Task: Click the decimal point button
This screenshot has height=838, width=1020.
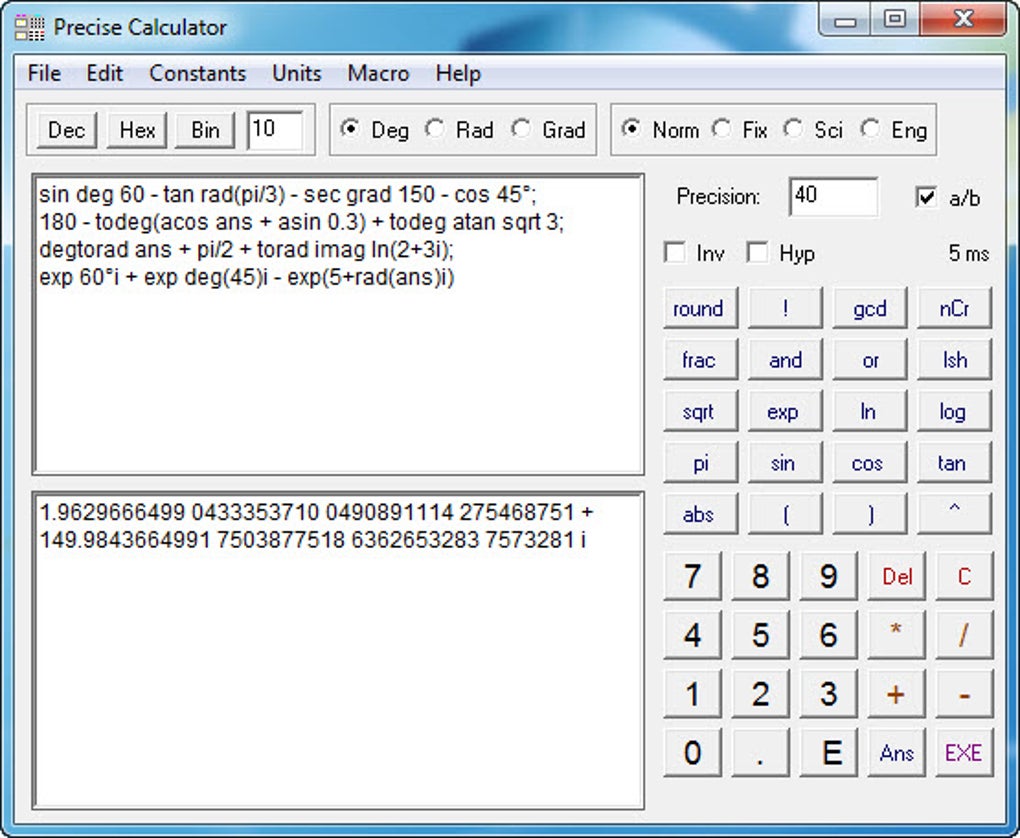Action: [760, 753]
